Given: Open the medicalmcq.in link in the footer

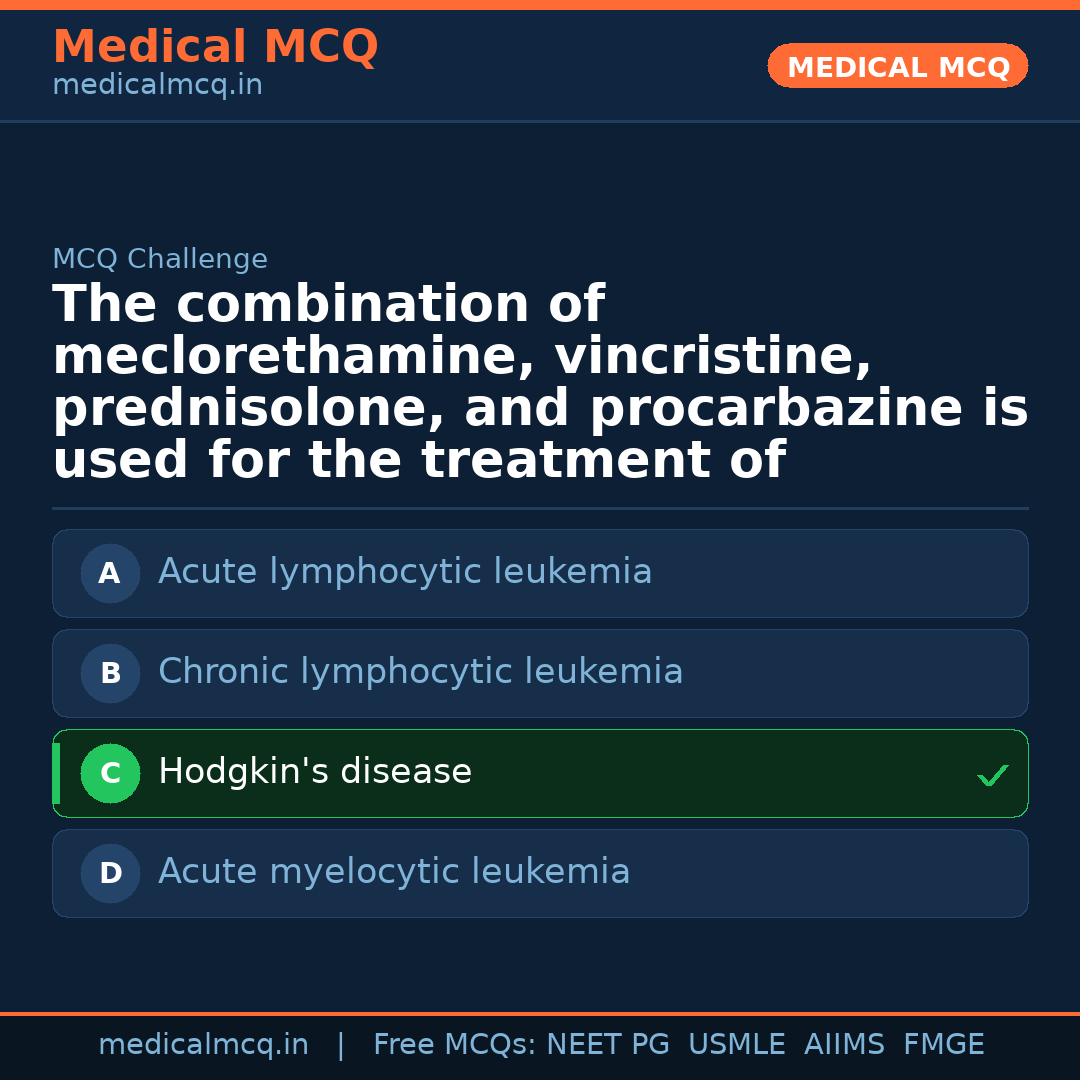Looking at the screenshot, I should (203, 1045).
